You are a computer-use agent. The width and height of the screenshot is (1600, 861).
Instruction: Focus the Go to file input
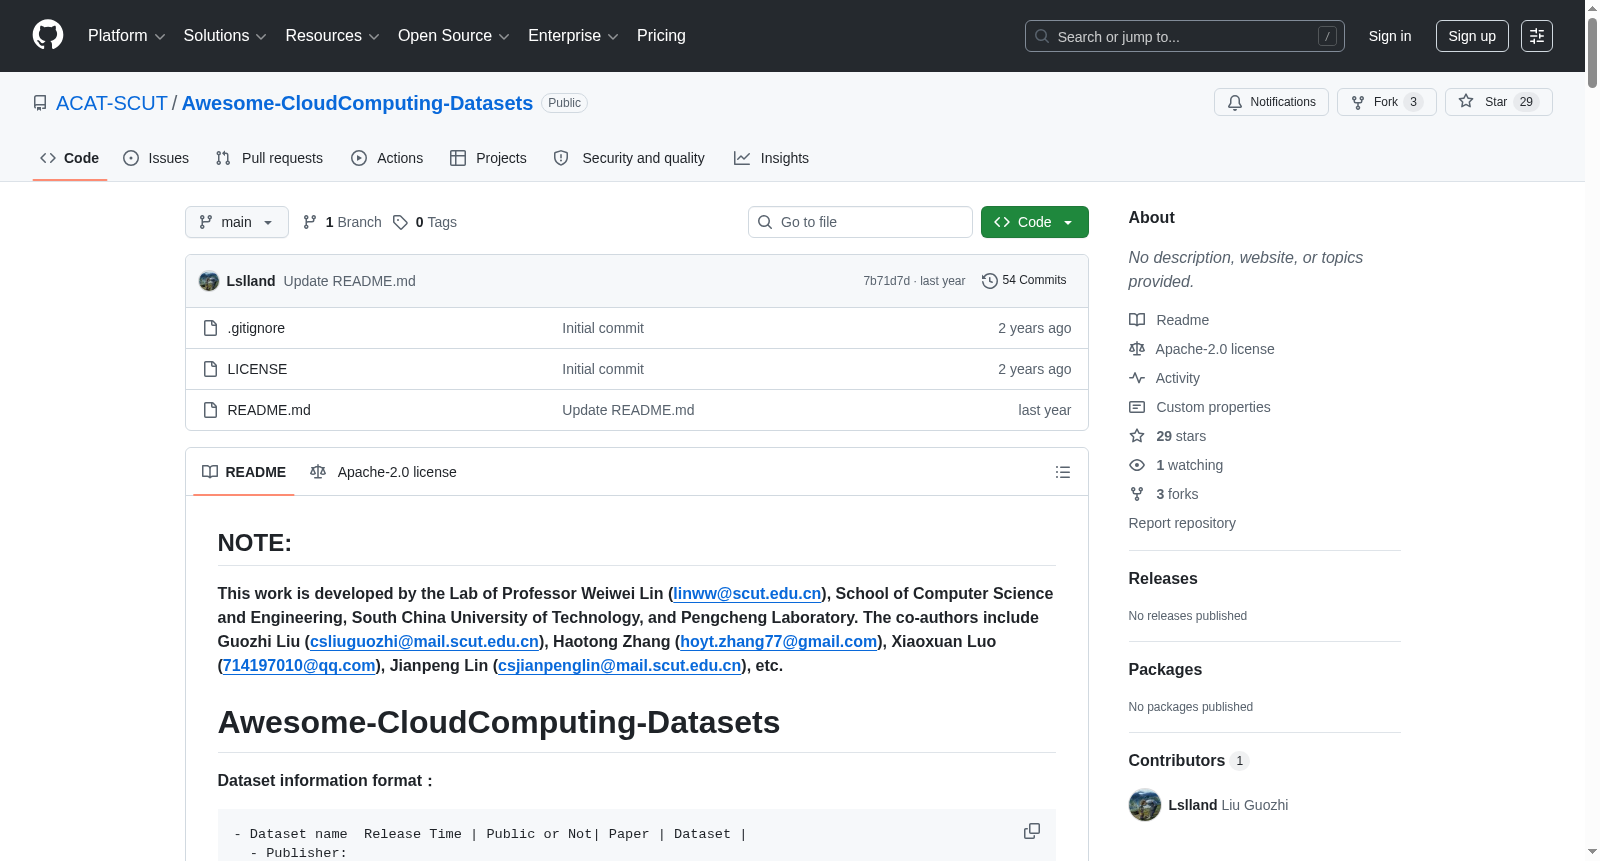point(860,222)
